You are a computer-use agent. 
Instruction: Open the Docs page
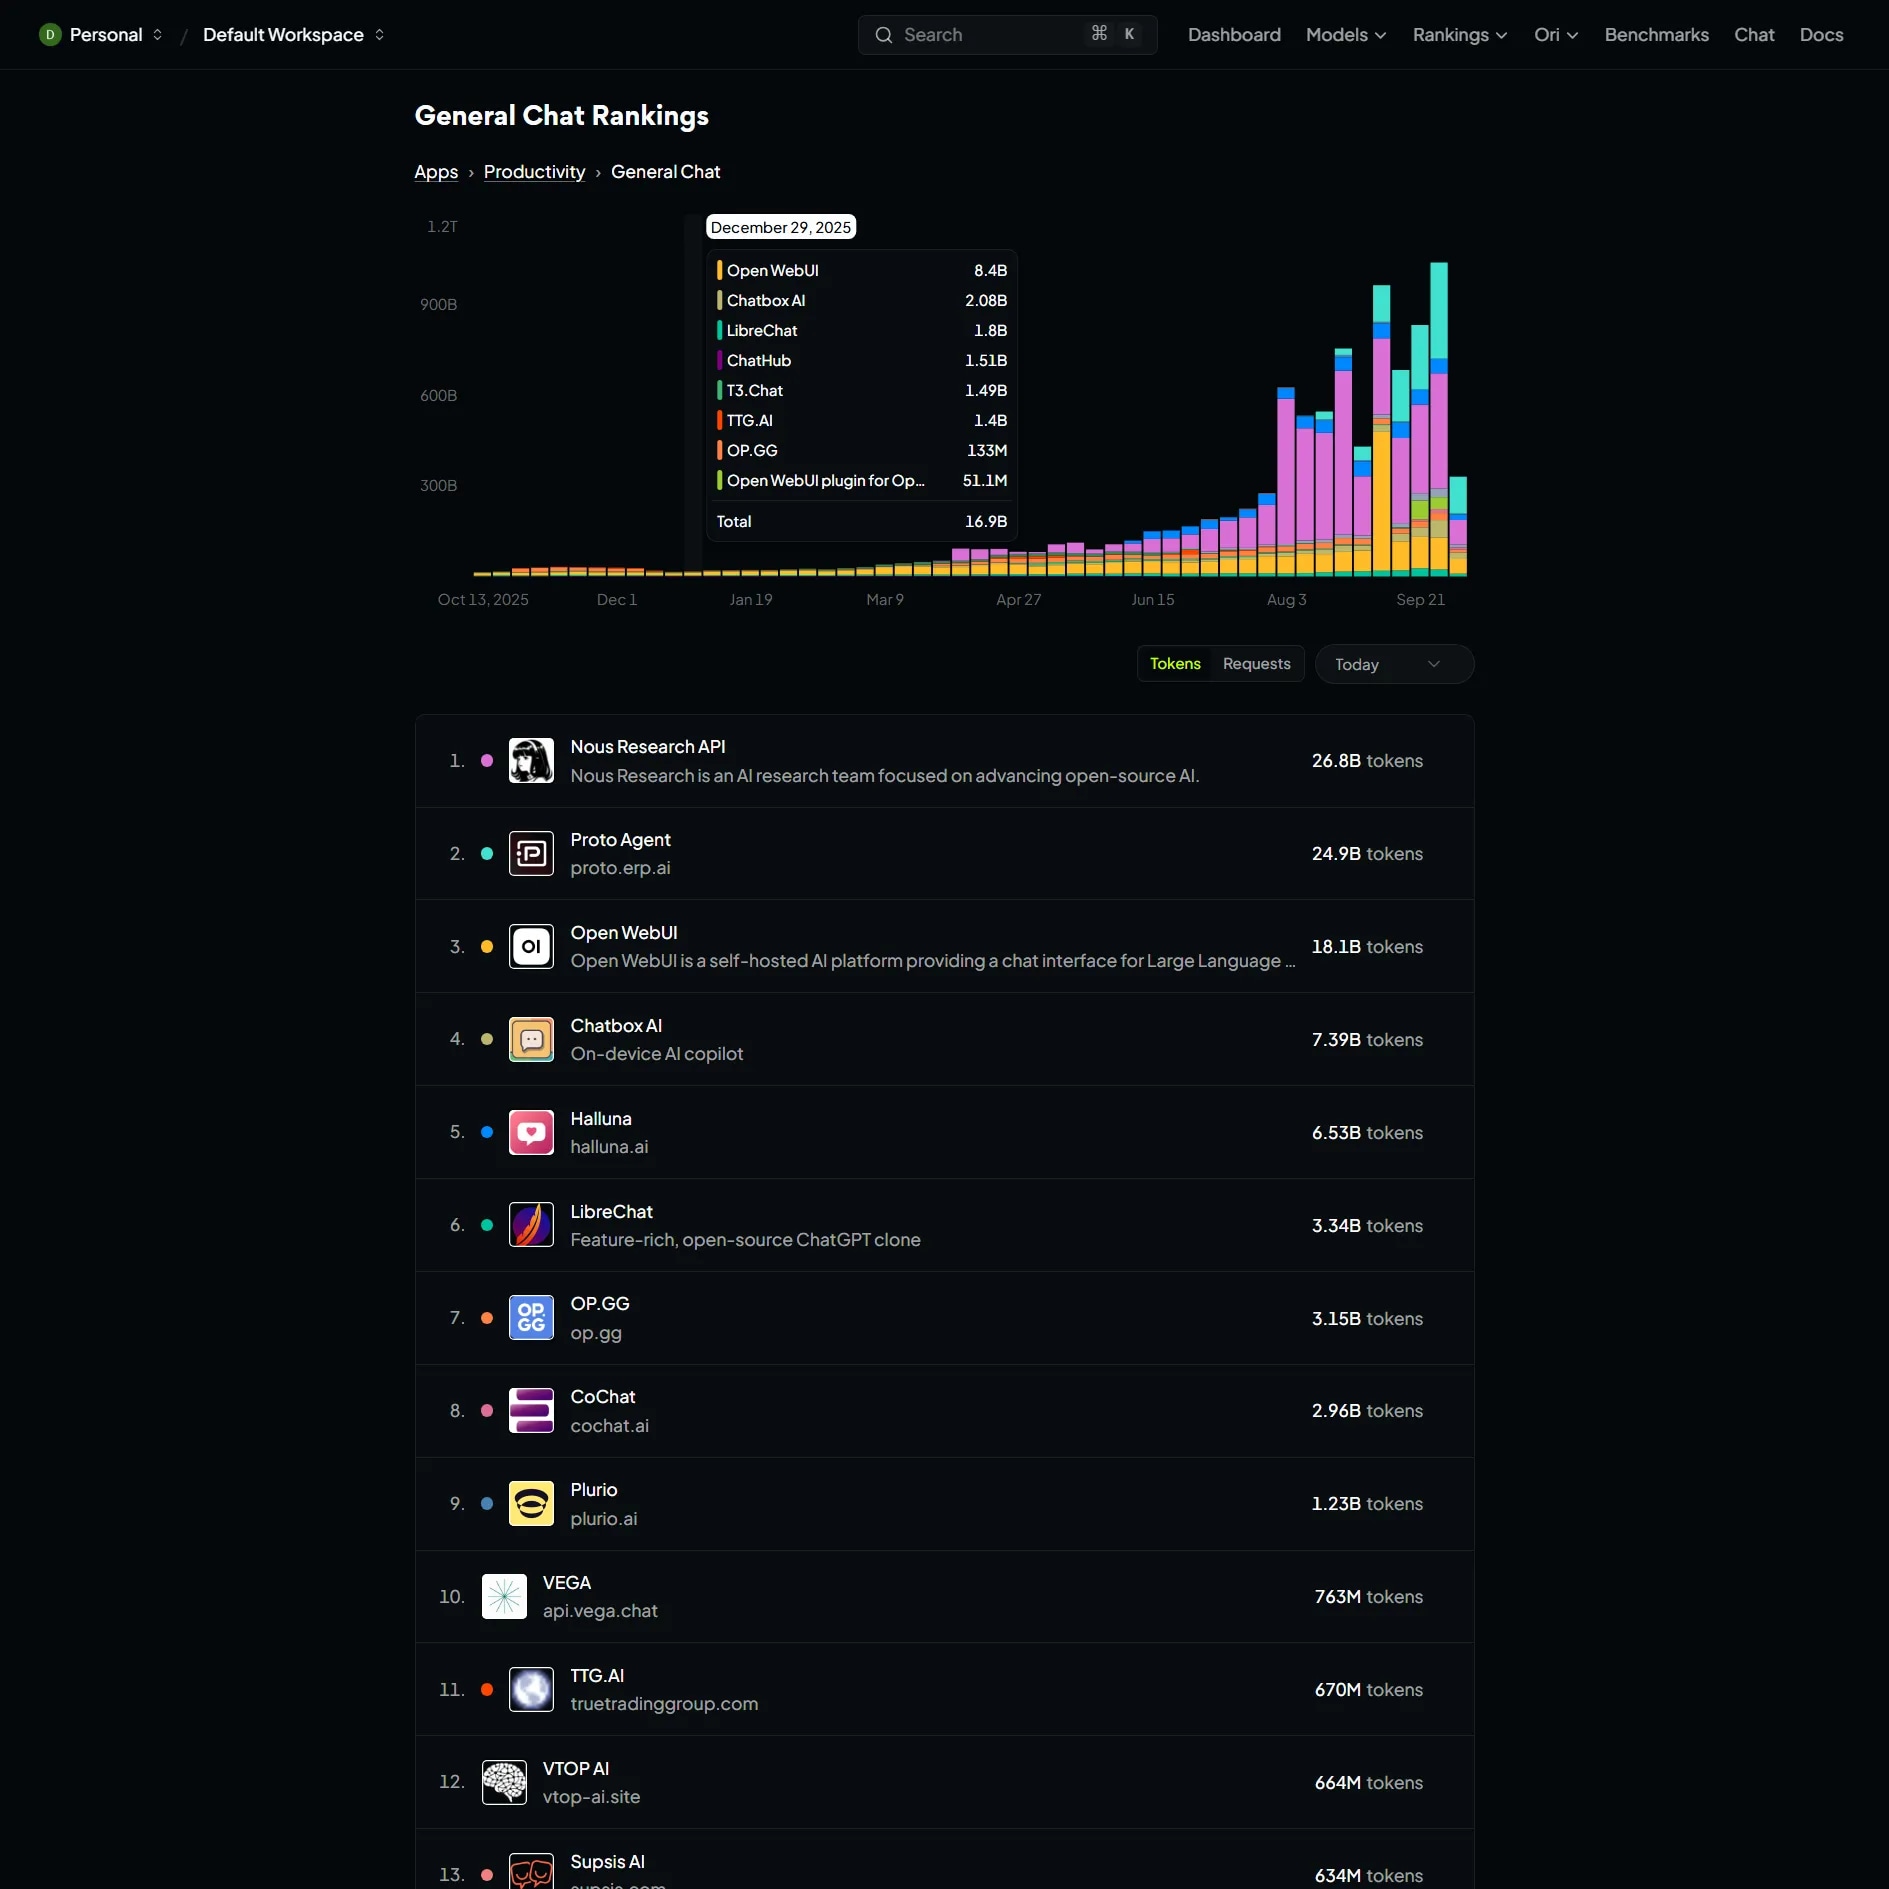(x=1821, y=35)
